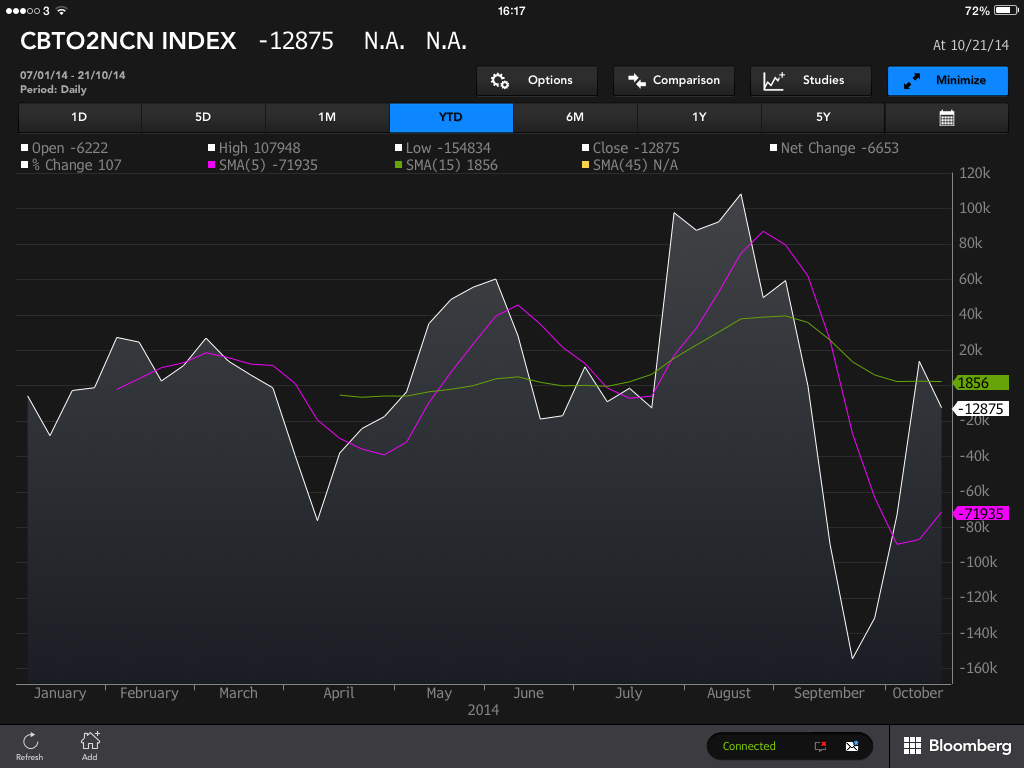Open the red chat notification icon
Image resolution: width=1024 pixels, height=768 pixels.
(x=820, y=746)
